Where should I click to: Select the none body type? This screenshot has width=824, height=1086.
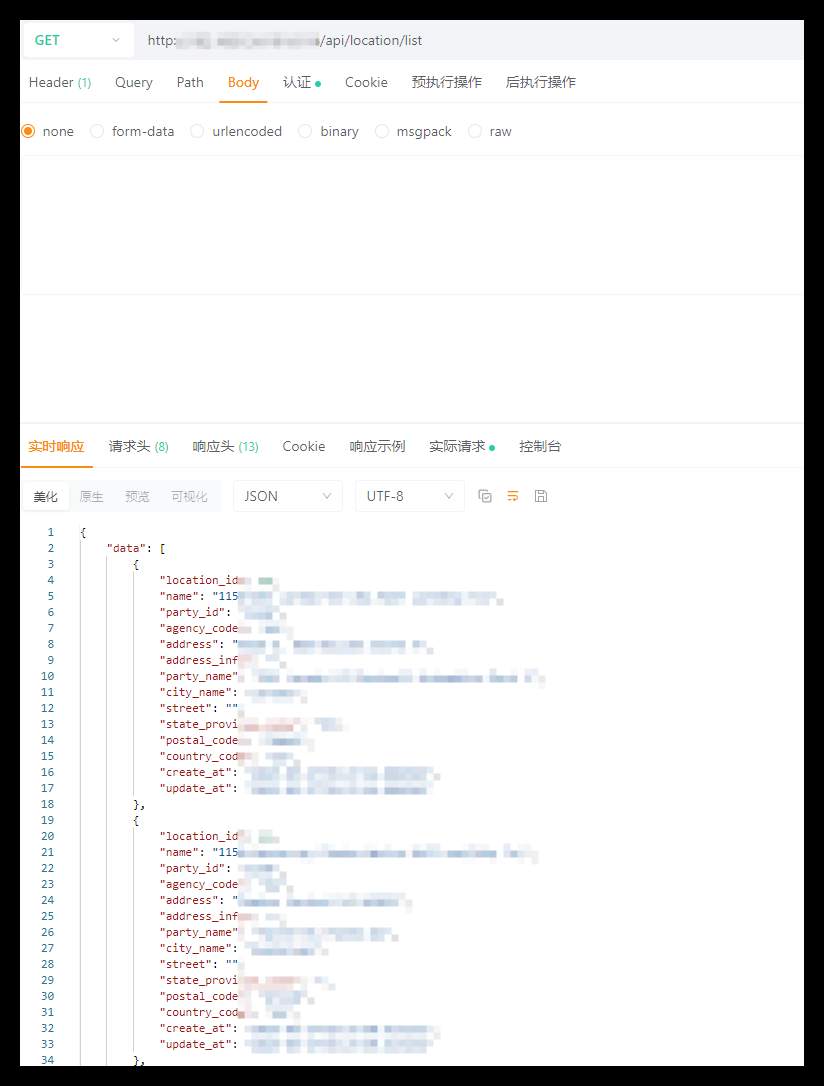tap(29, 131)
